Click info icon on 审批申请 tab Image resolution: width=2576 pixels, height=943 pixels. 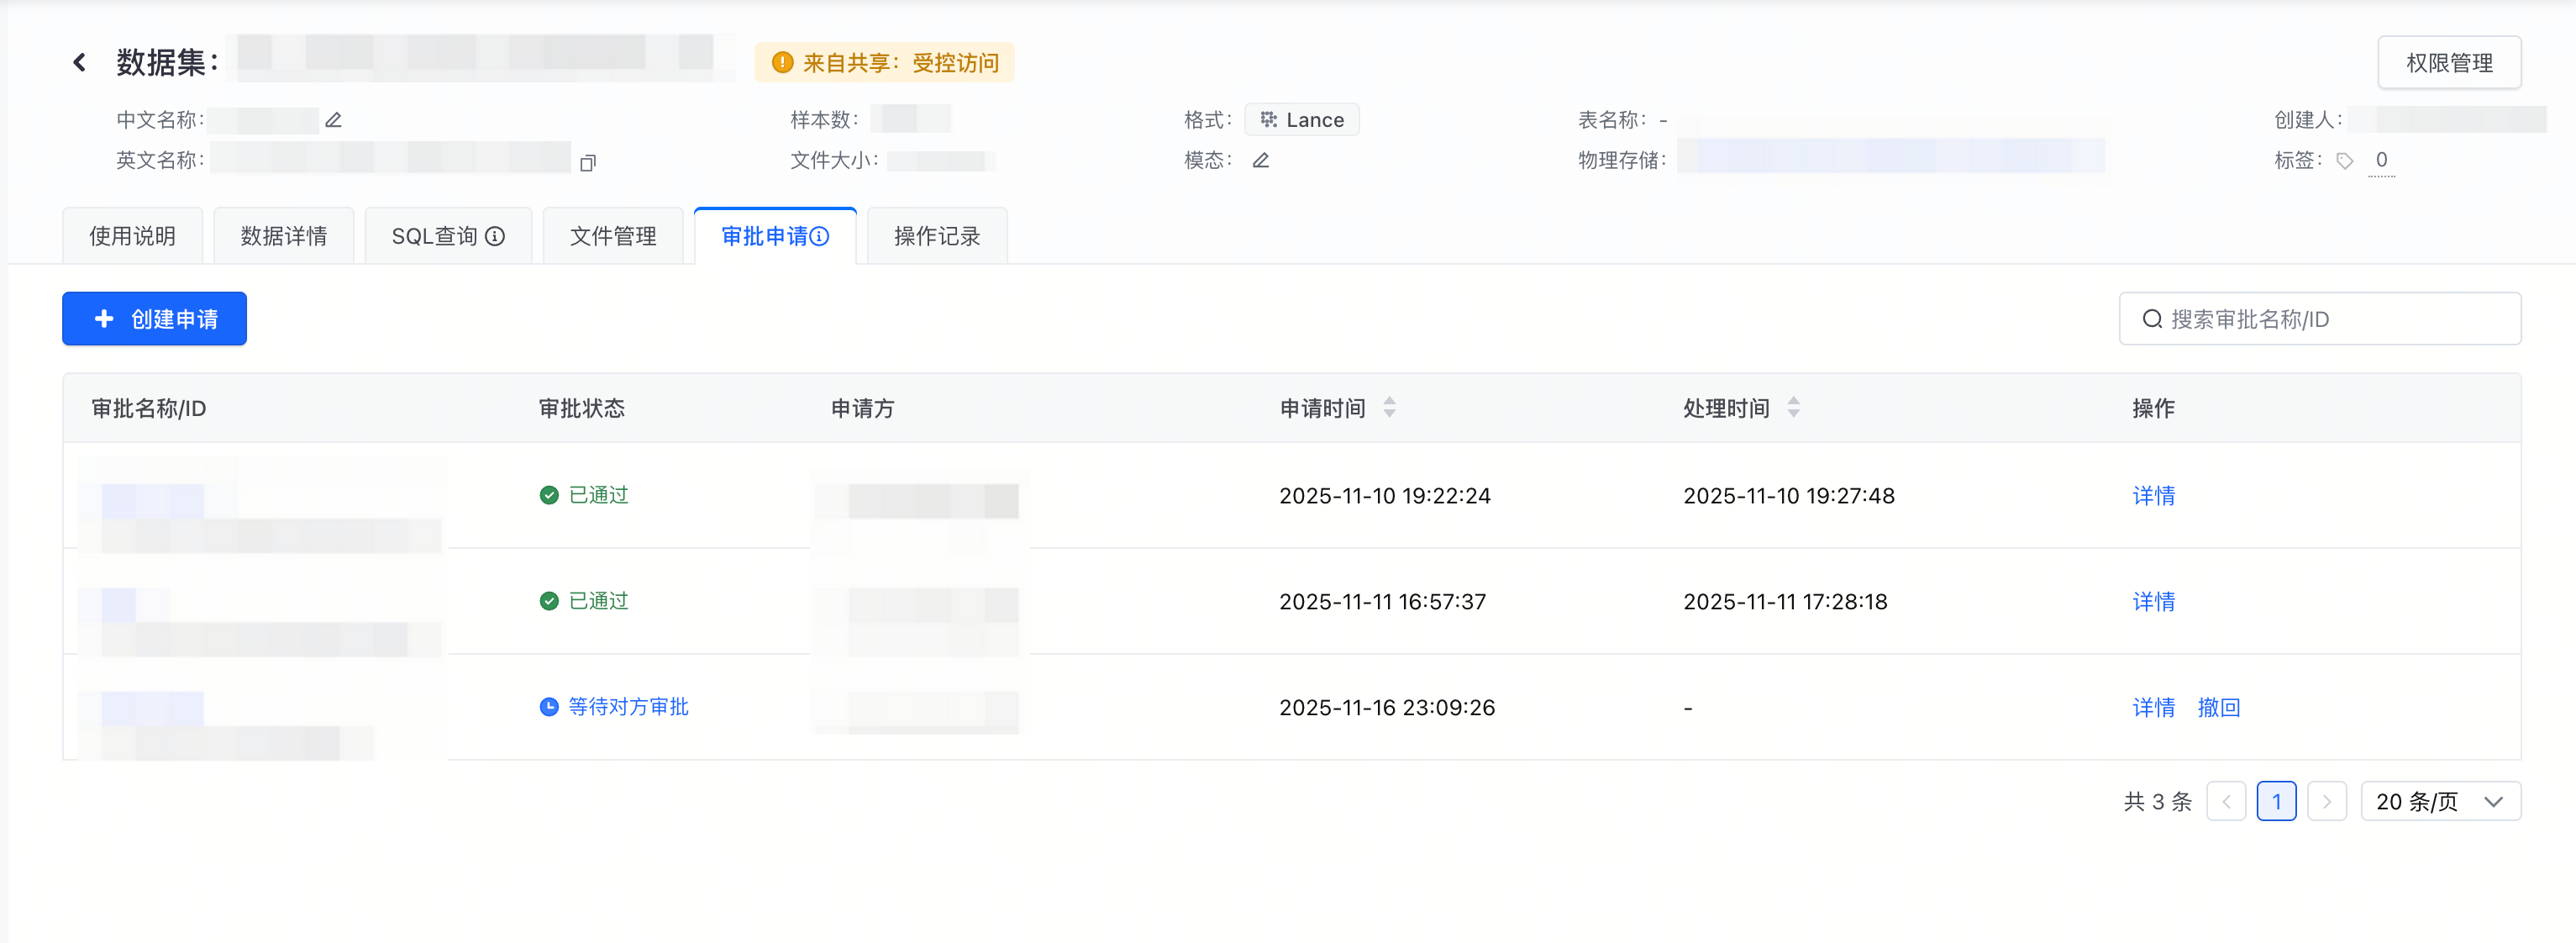[820, 236]
